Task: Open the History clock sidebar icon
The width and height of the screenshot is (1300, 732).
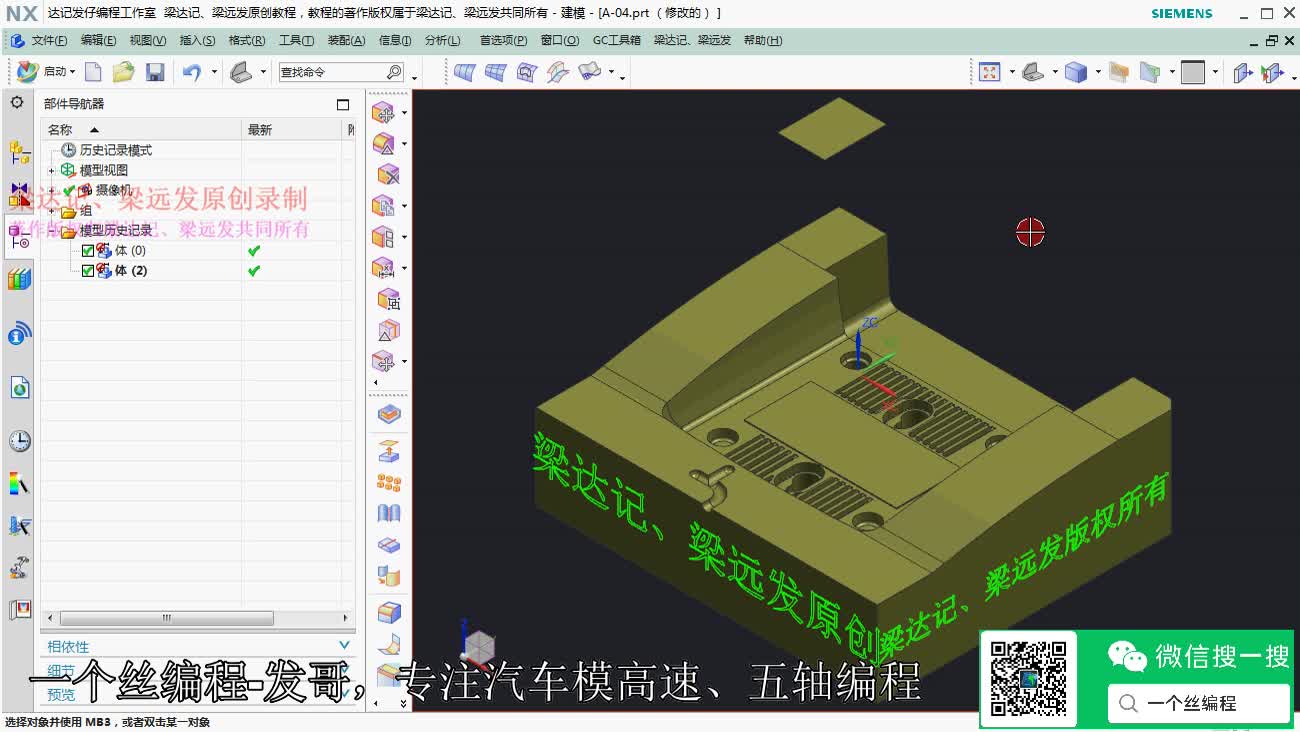Action: [x=19, y=441]
